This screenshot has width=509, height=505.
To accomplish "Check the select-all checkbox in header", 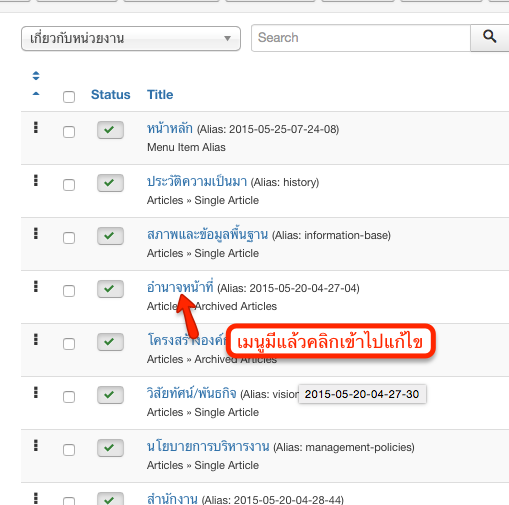I will click(69, 97).
